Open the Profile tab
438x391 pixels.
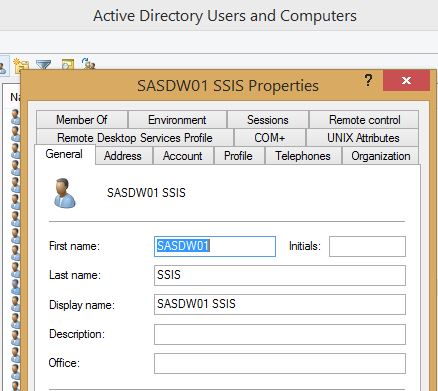238,156
